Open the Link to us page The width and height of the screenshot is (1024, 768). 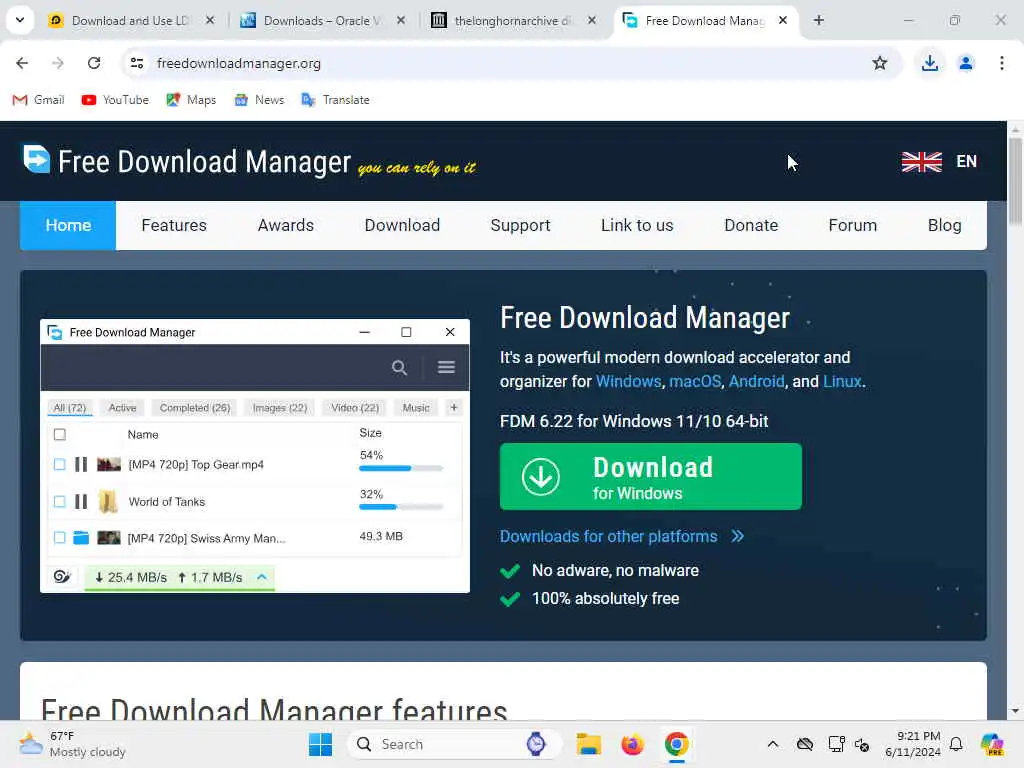click(637, 225)
